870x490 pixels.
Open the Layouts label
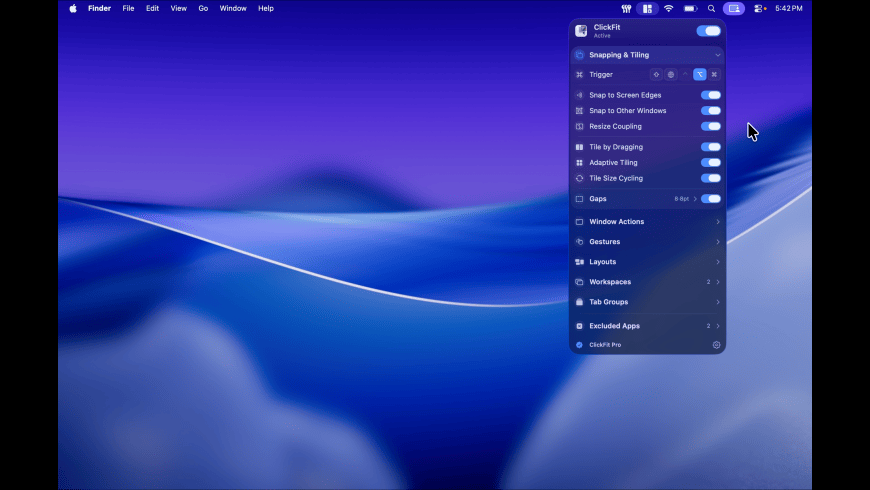click(603, 261)
